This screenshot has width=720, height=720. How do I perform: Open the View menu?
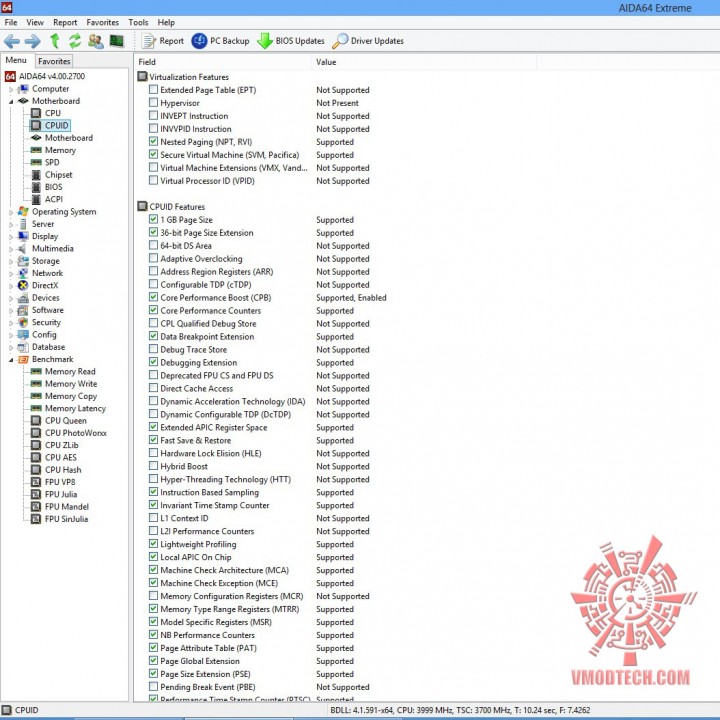click(35, 22)
